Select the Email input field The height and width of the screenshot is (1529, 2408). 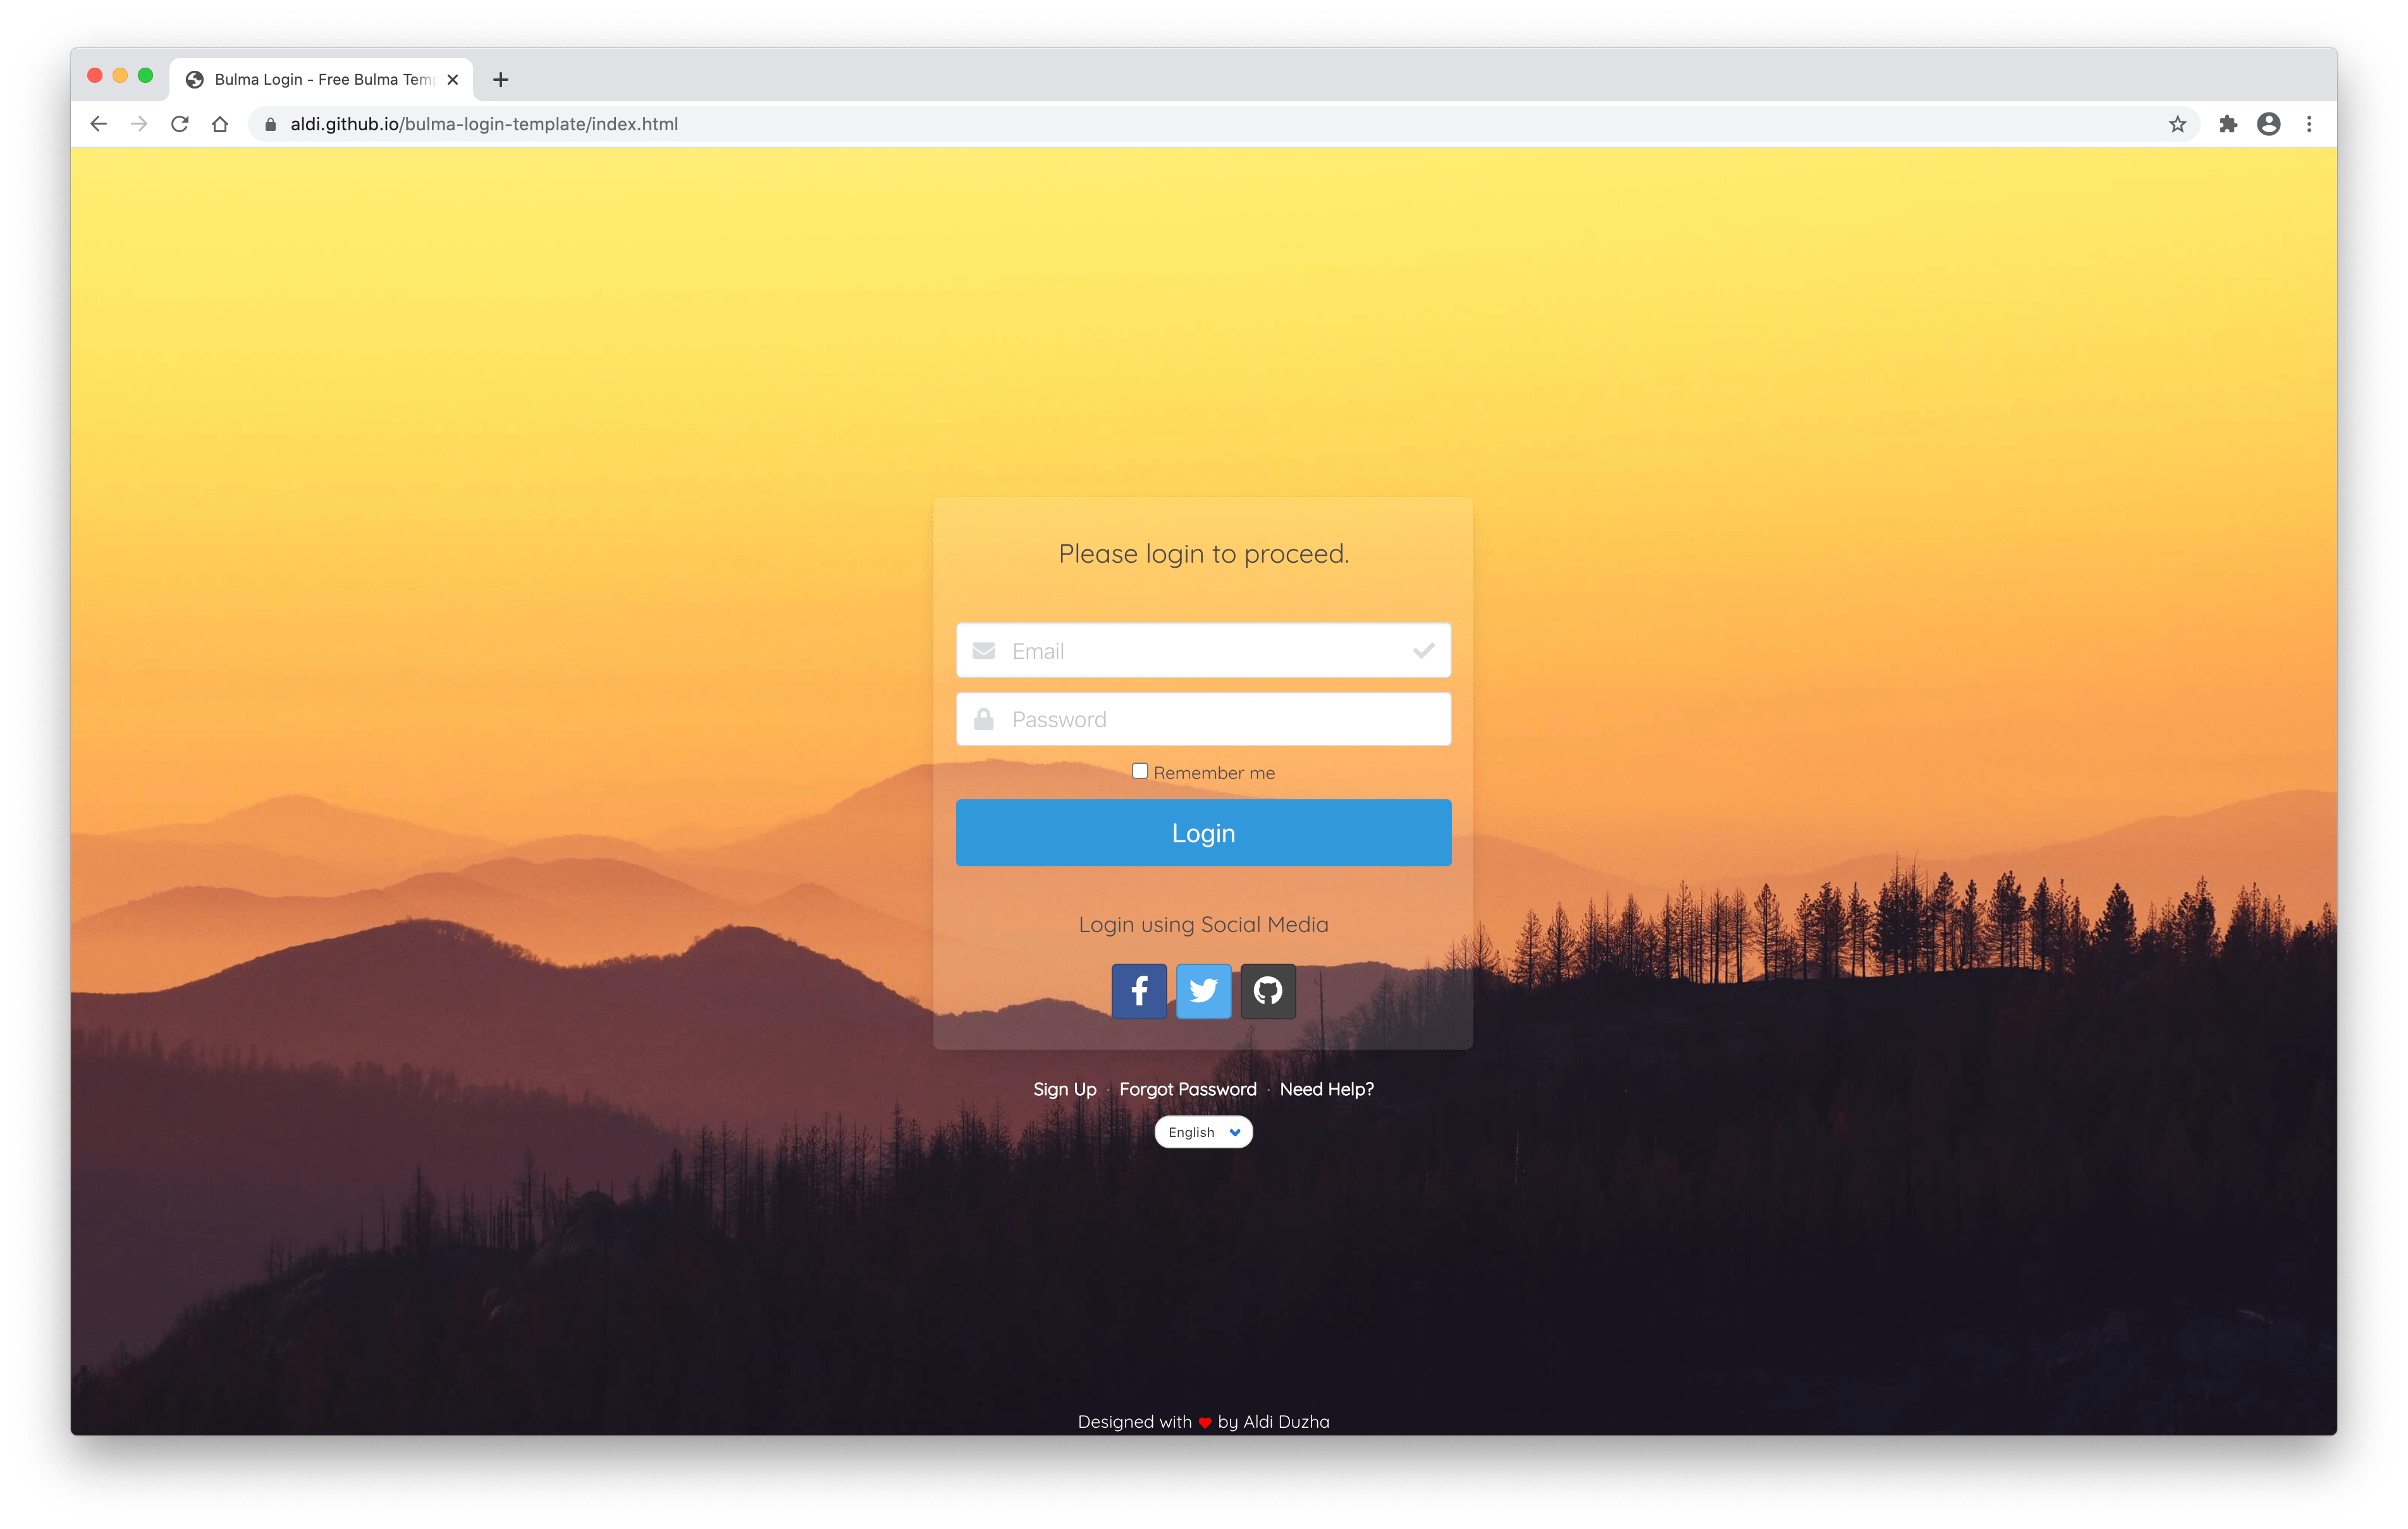1204,649
